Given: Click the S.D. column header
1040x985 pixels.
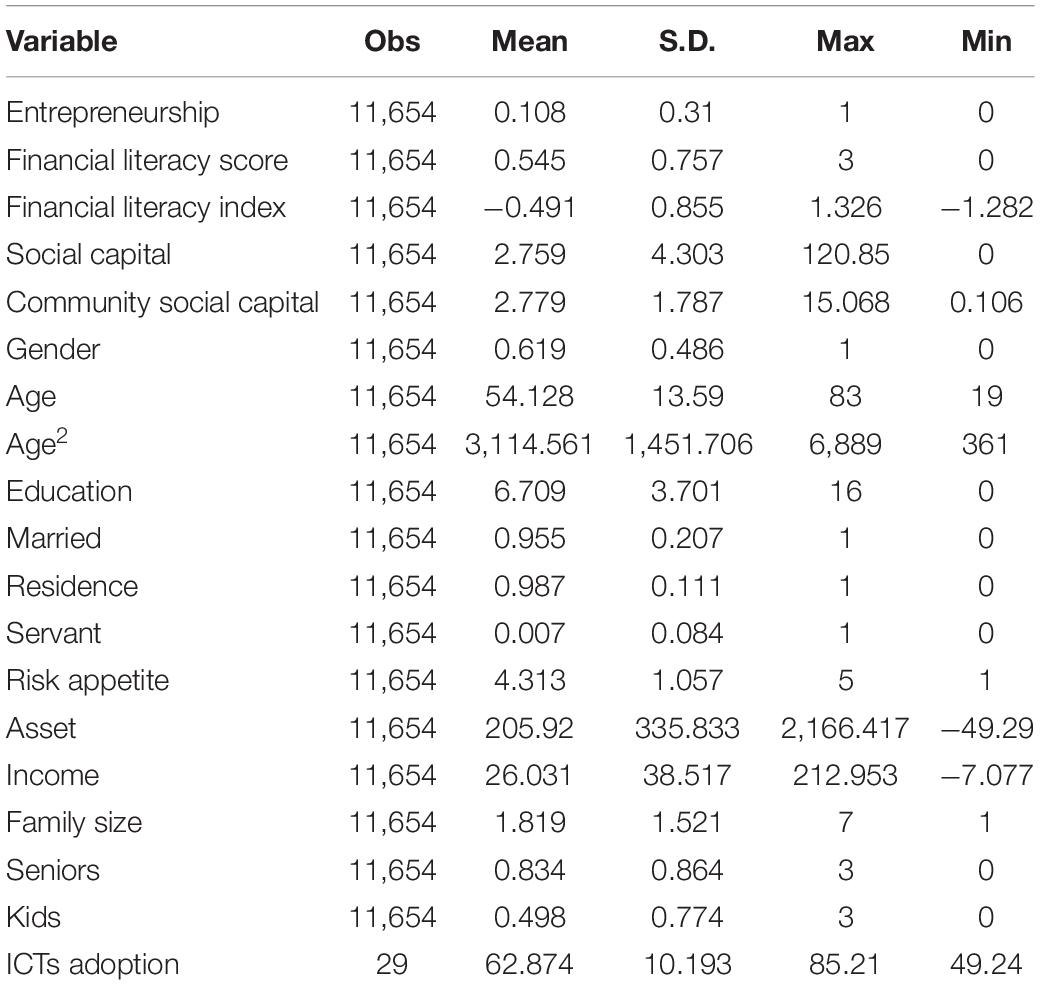Looking at the screenshot, I should coord(686,41).
